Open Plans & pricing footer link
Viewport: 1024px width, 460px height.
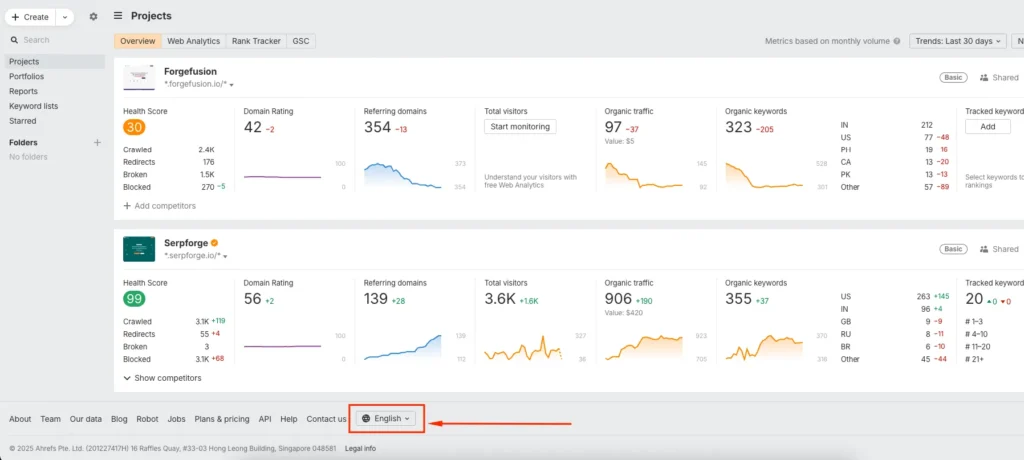pos(221,419)
